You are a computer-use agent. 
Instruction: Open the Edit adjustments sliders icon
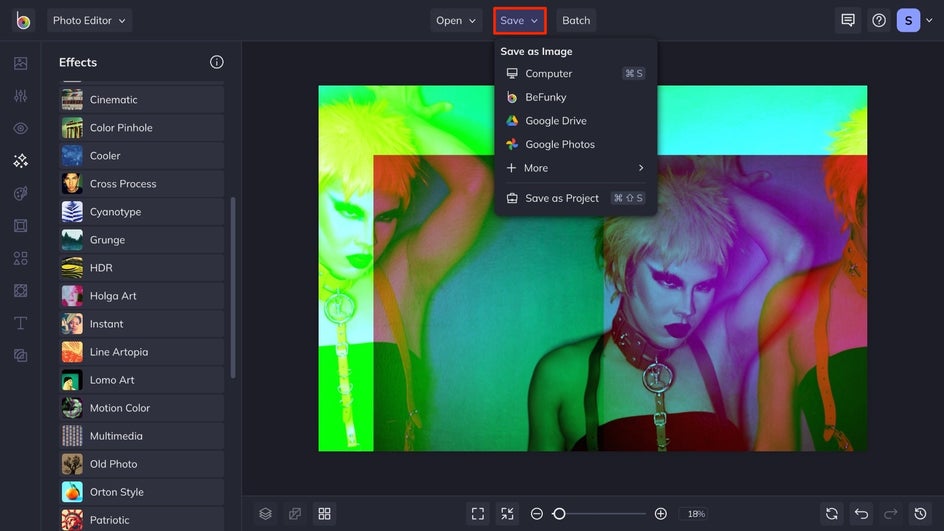click(x=20, y=96)
